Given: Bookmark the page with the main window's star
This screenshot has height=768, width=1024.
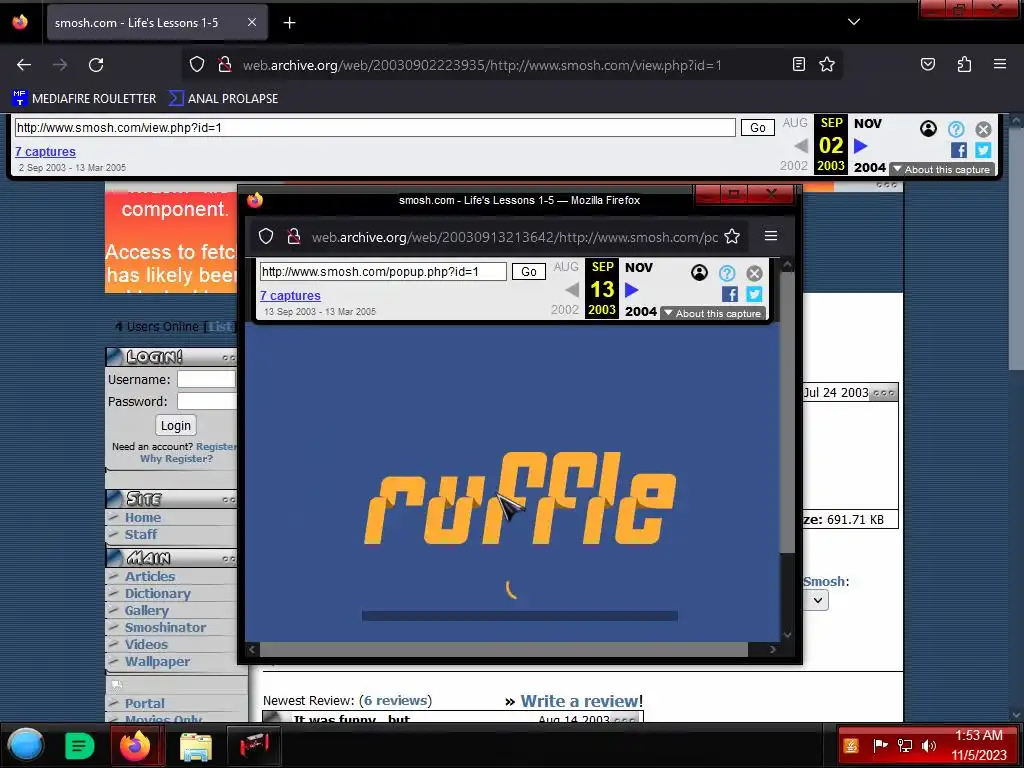Looking at the screenshot, I should [827, 64].
